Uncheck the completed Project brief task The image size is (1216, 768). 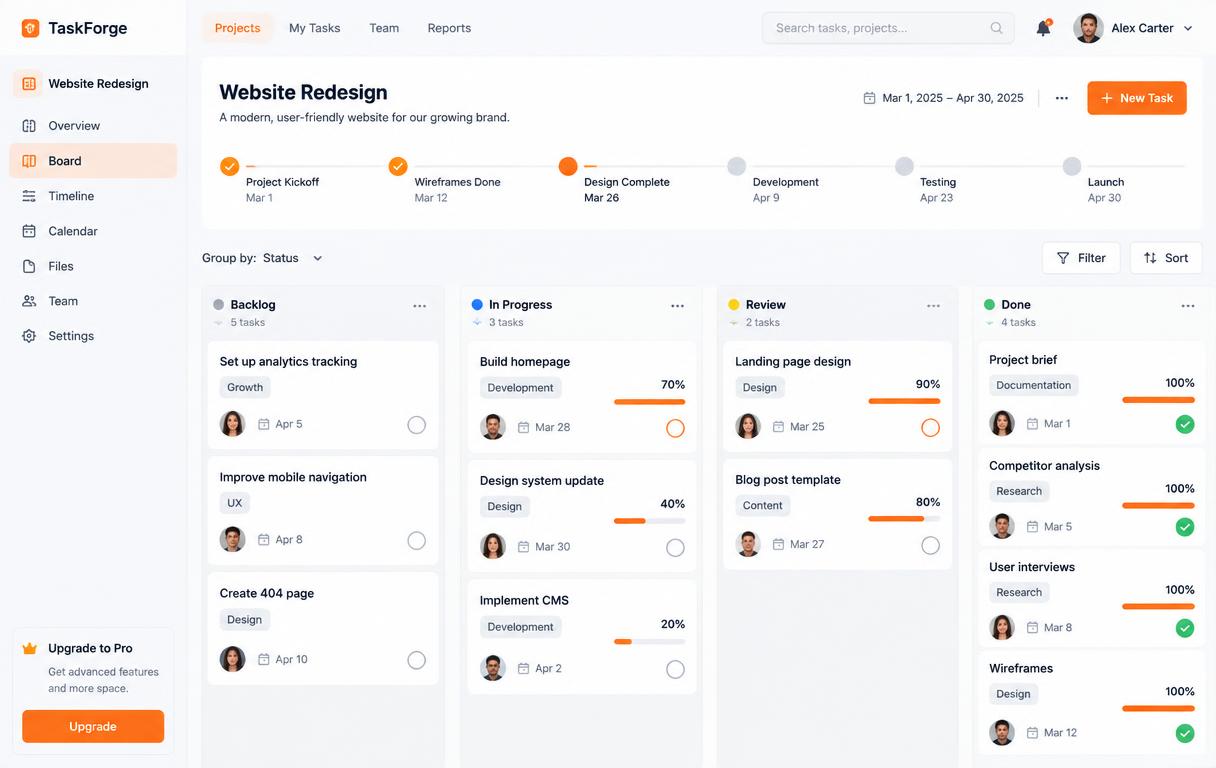point(1185,425)
